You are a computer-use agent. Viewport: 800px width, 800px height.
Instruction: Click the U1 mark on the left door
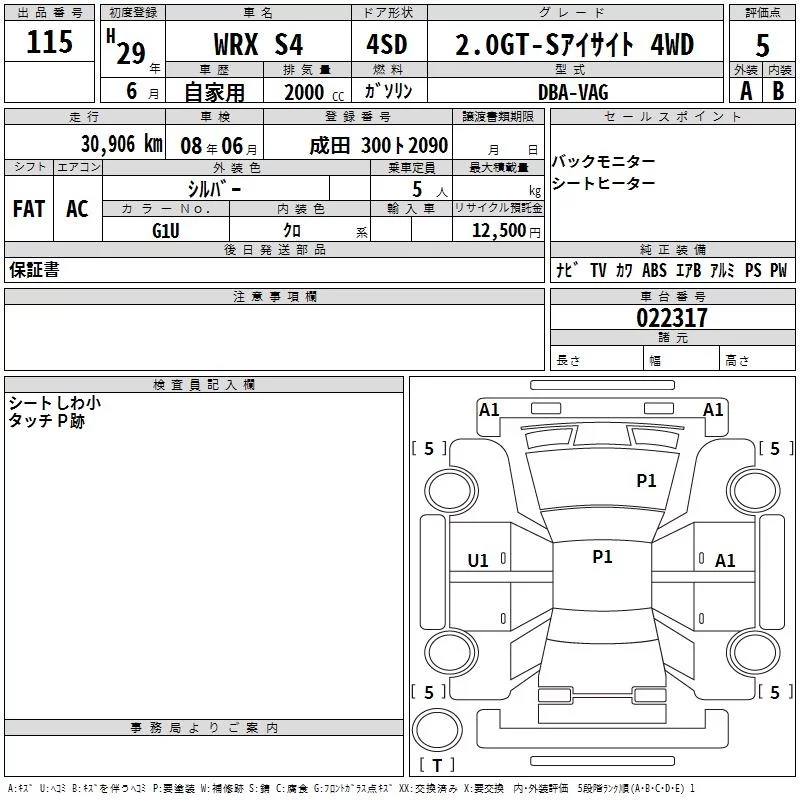coord(478,561)
